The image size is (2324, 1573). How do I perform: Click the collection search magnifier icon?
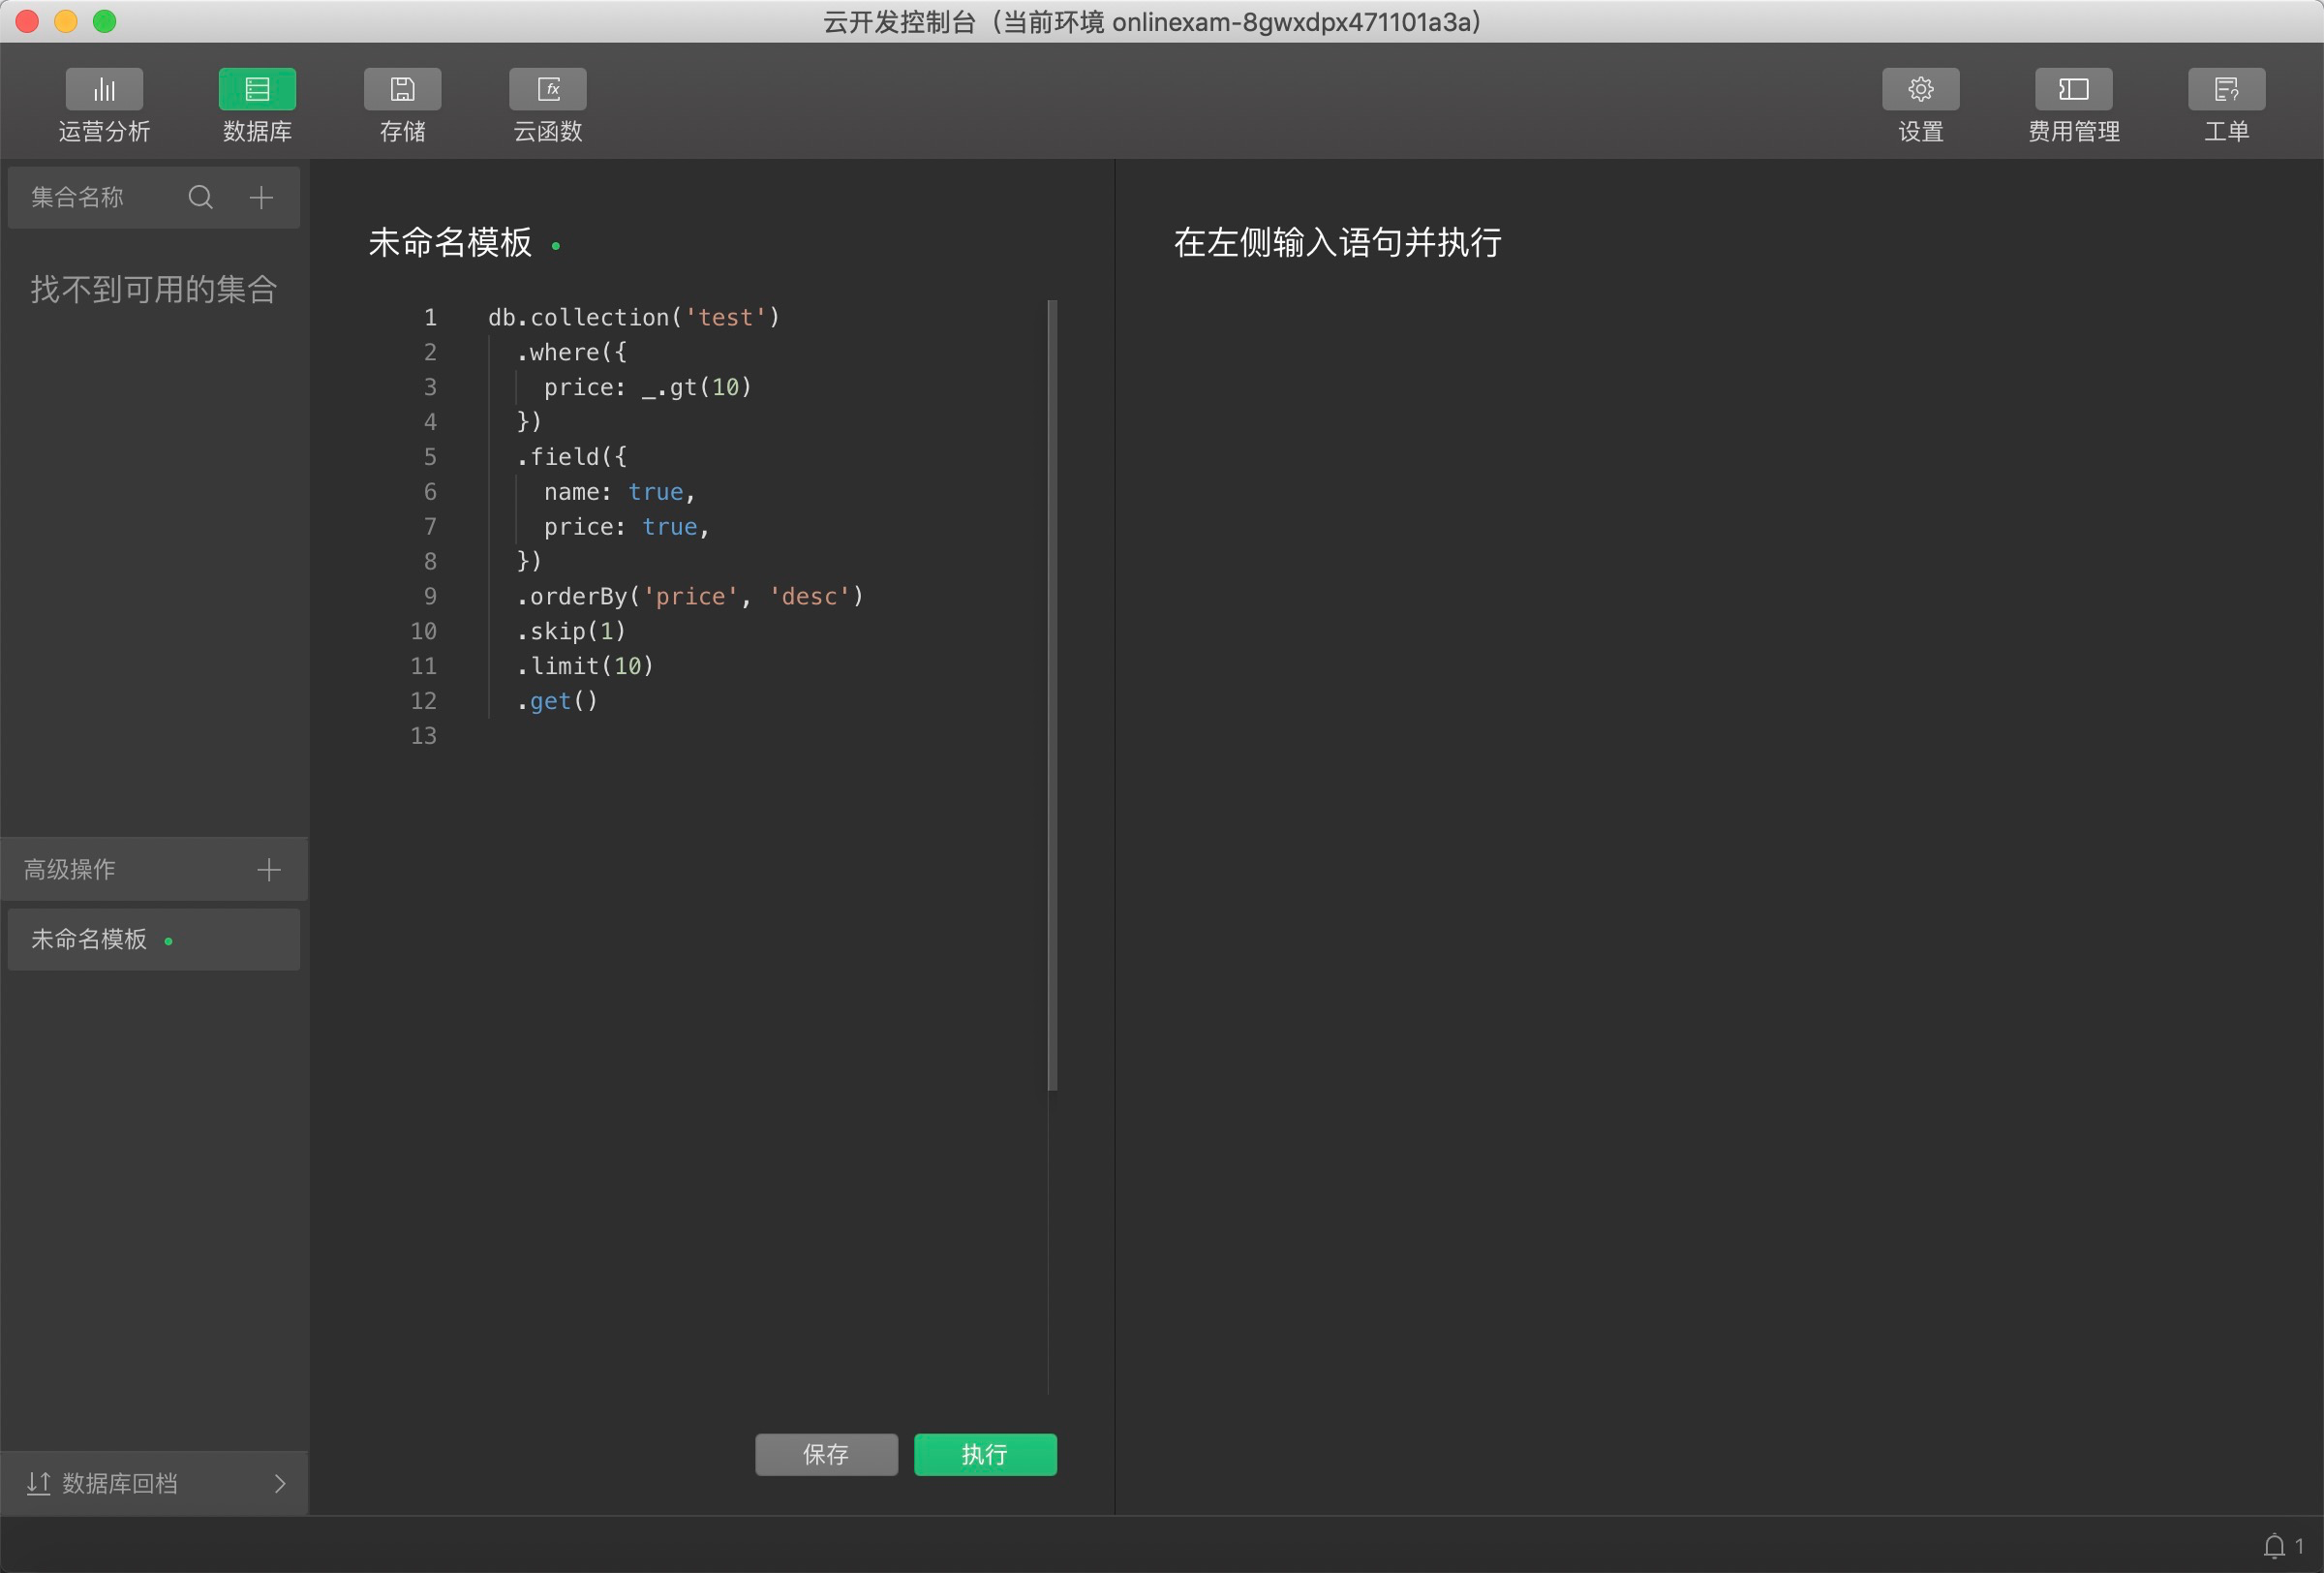[201, 198]
